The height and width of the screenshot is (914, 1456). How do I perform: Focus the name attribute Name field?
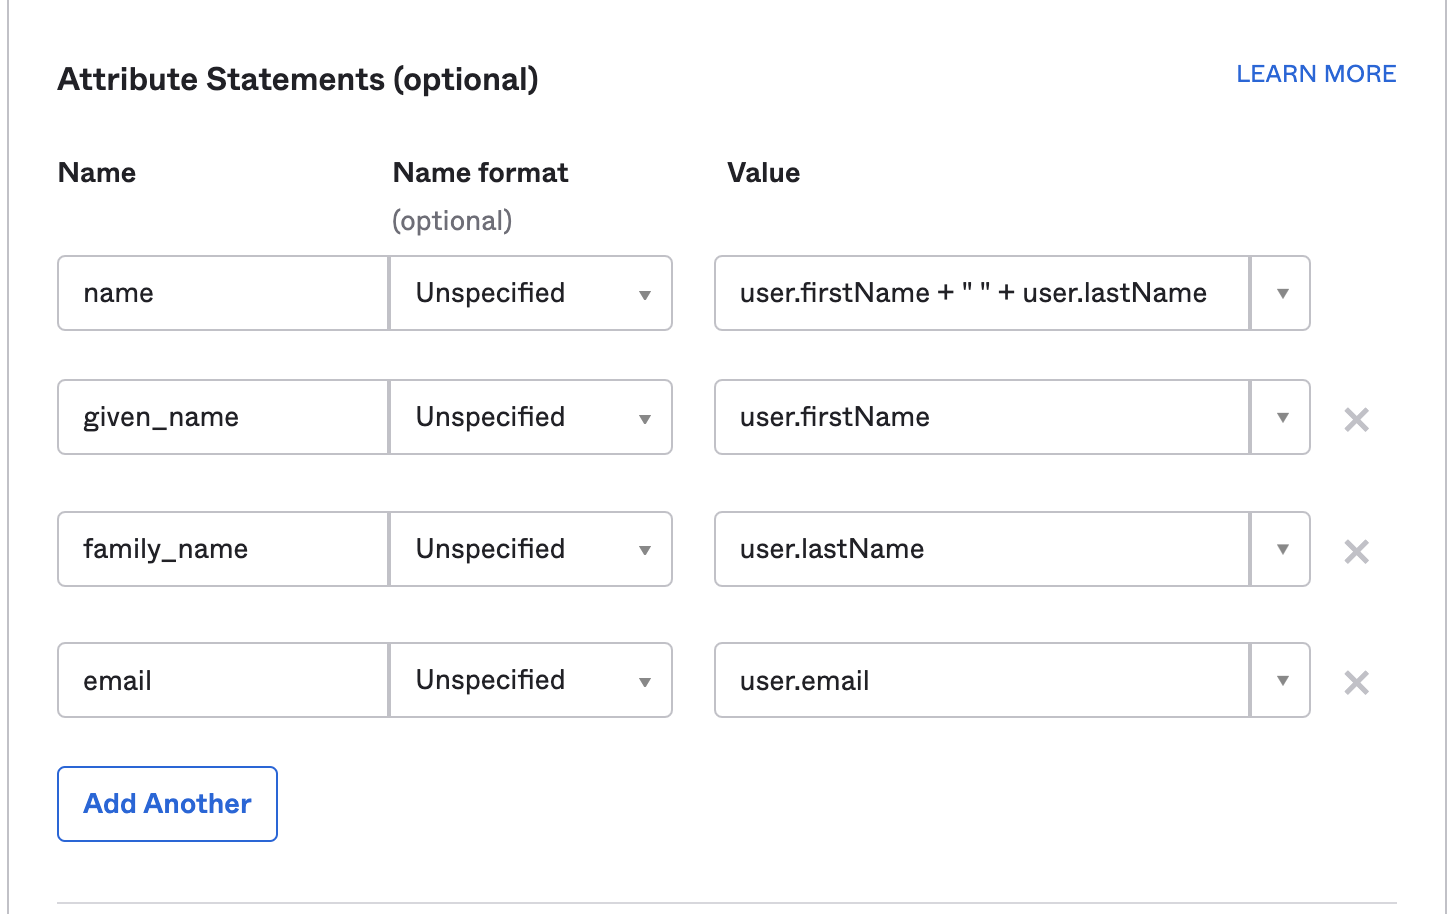pos(223,293)
